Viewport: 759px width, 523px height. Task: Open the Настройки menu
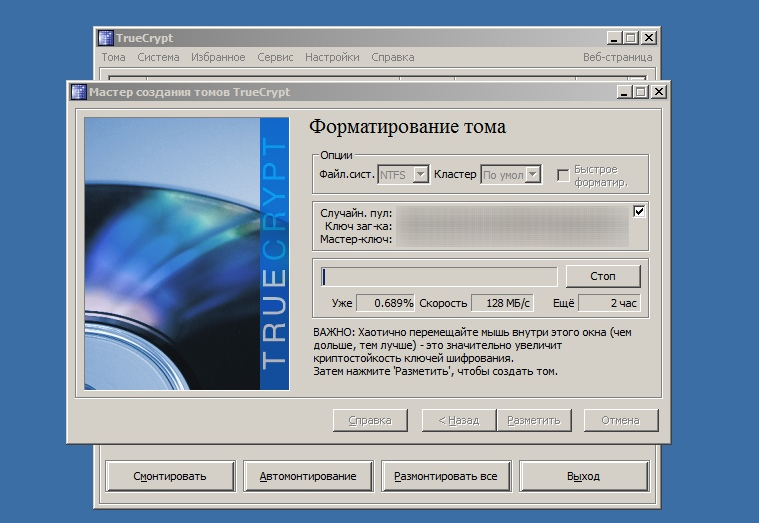click(332, 57)
